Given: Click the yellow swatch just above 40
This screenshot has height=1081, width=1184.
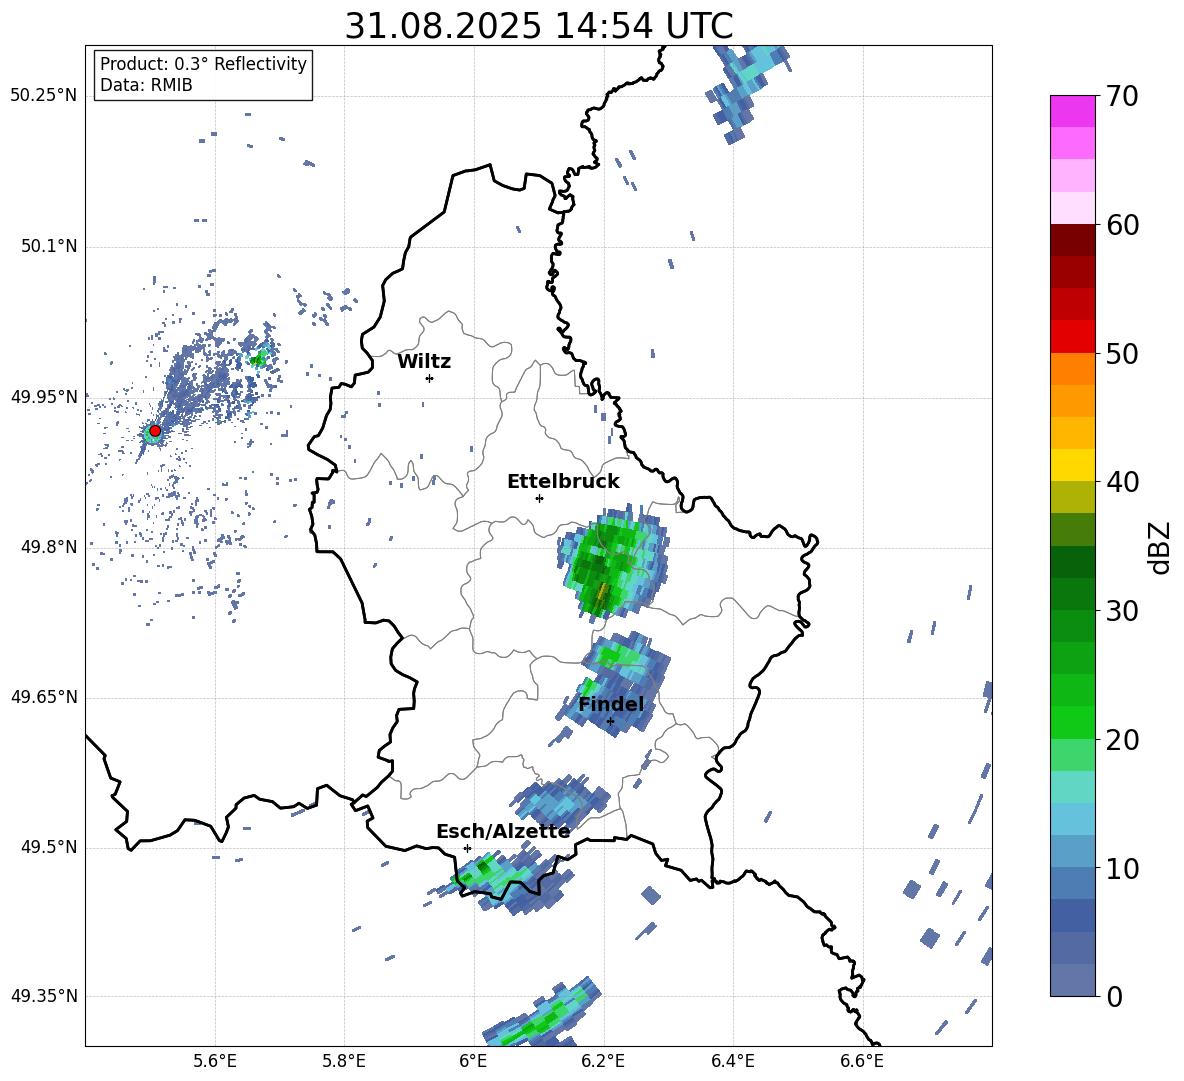Looking at the screenshot, I should (x=1072, y=465).
